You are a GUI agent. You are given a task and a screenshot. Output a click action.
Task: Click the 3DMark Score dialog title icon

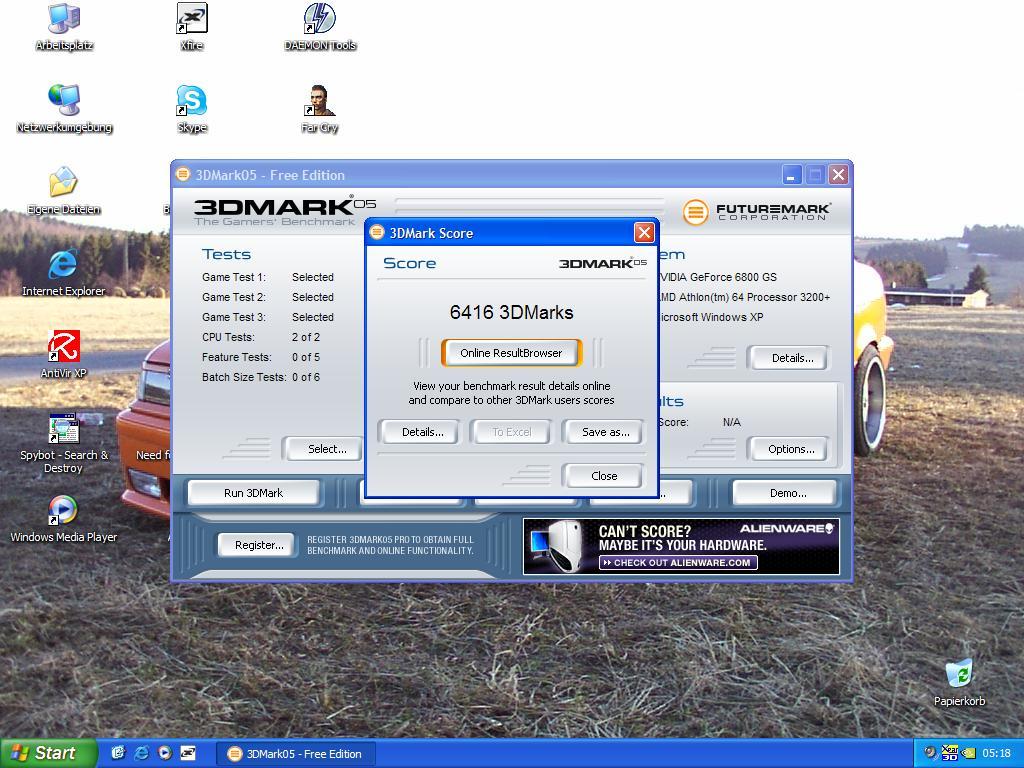pyautogui.click(x=377, y=232)
